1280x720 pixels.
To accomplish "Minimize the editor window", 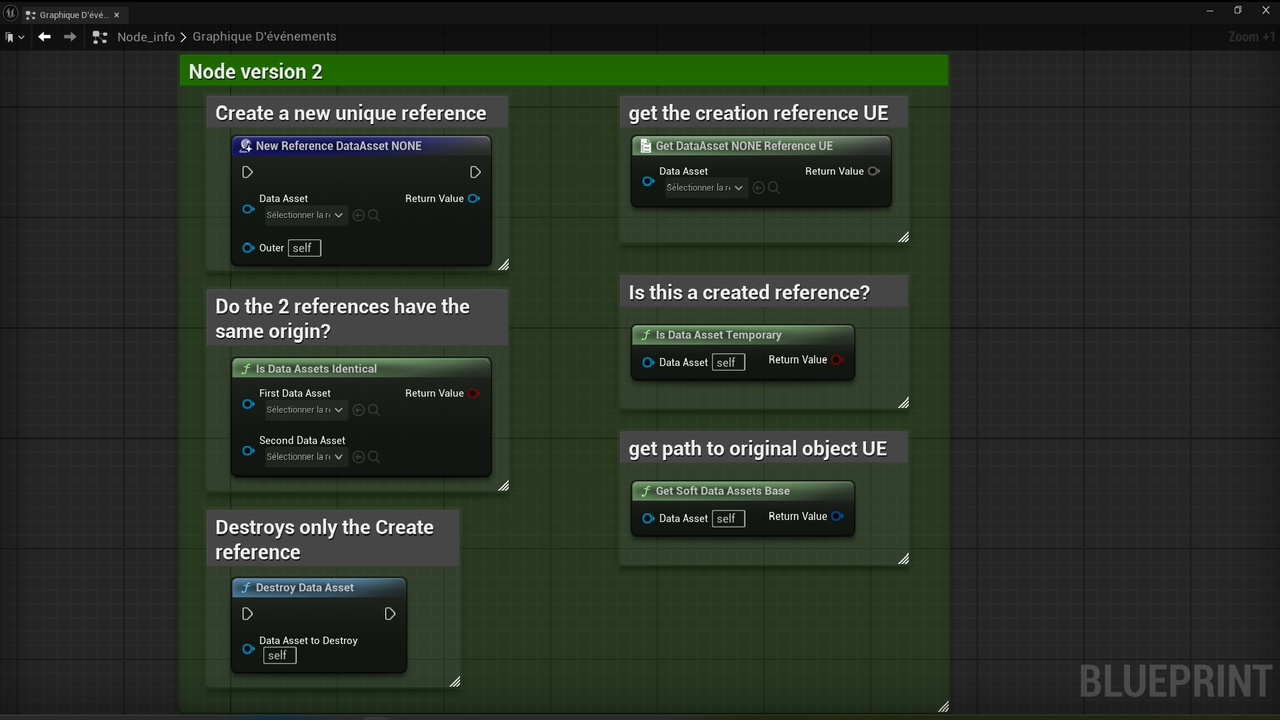I will pos(1211,10).
